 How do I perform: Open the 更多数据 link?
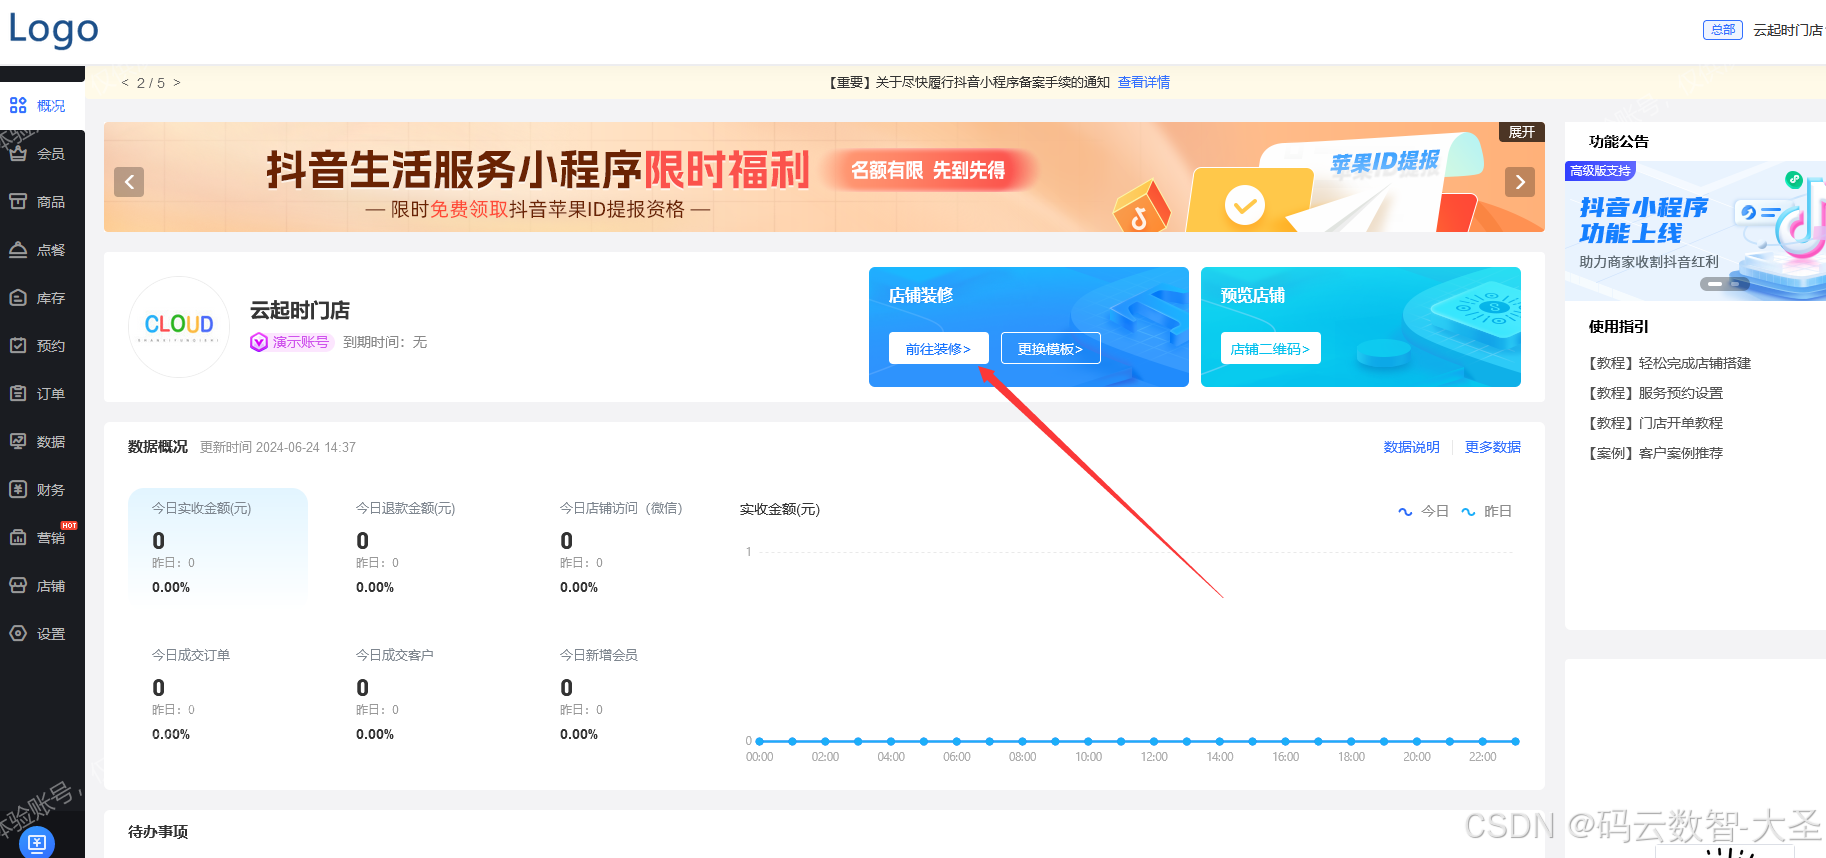pyautogui.click(x=1492, y=447)
